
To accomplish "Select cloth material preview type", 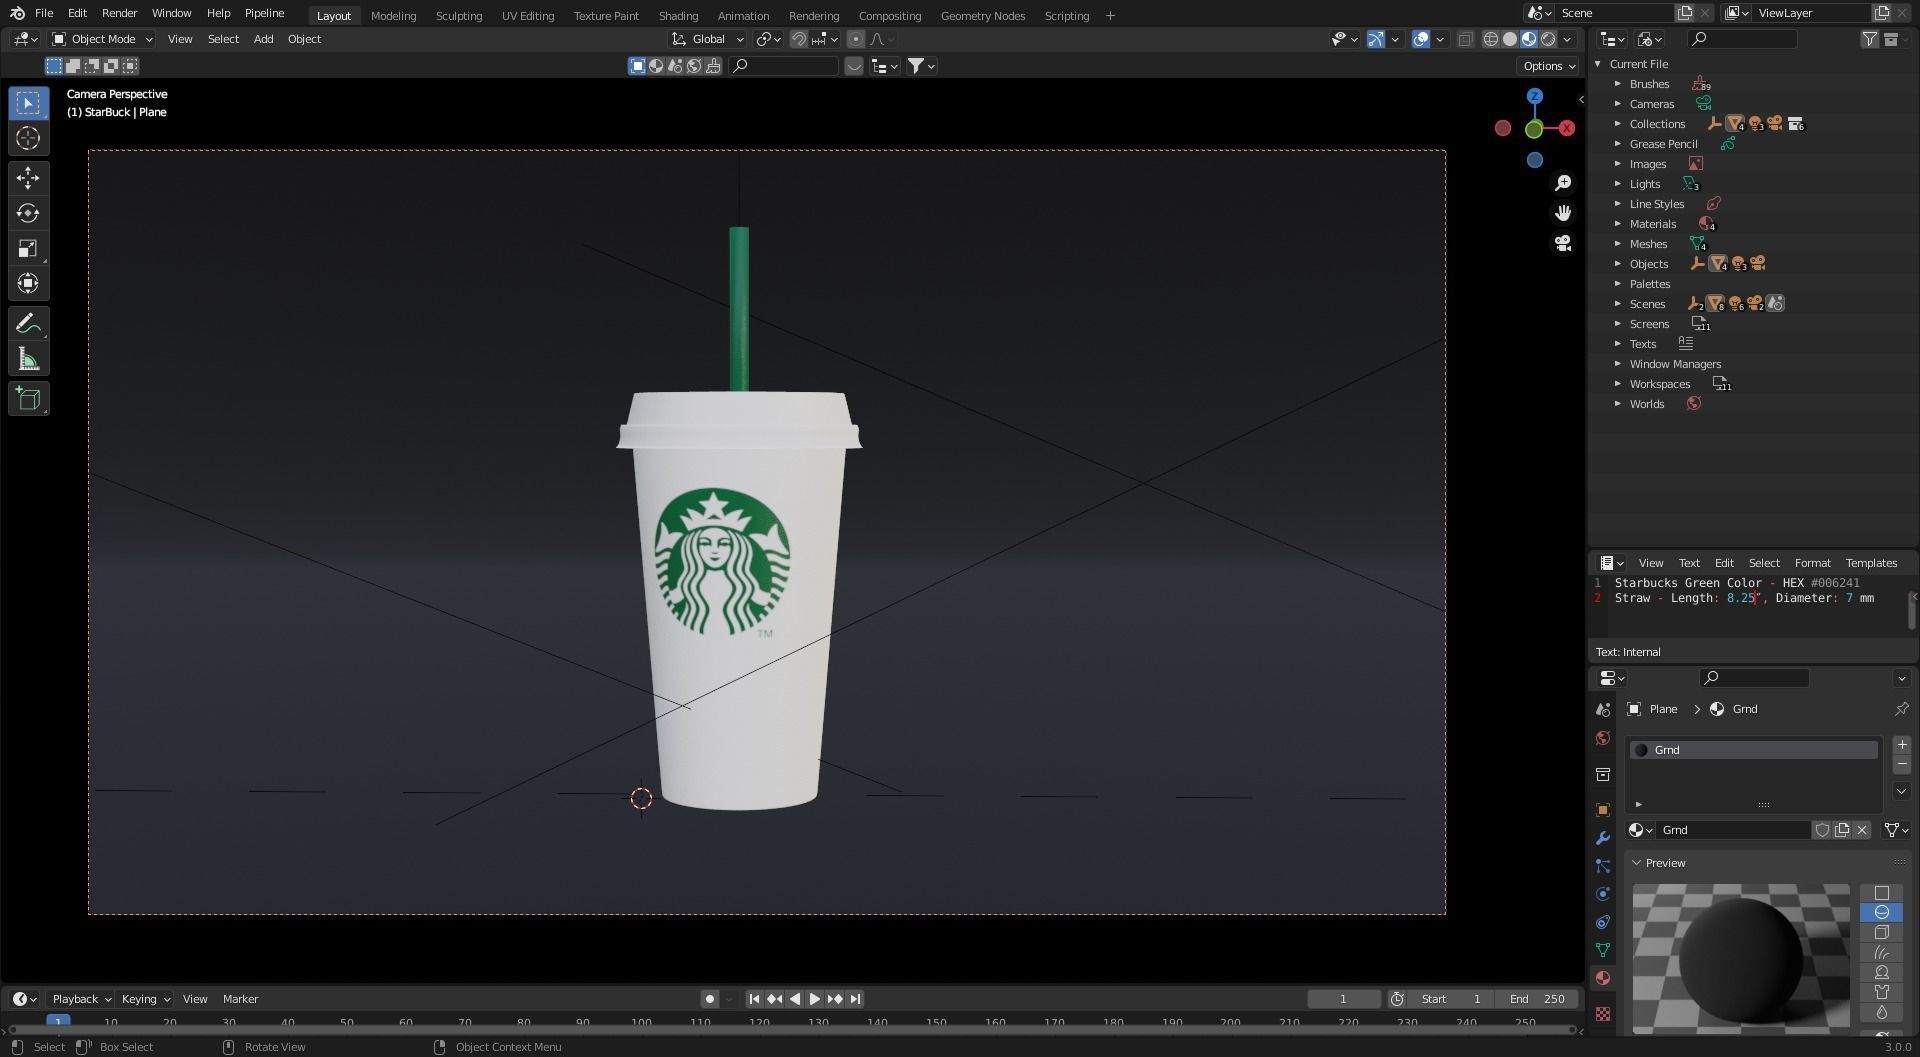I will [1881, 993].
